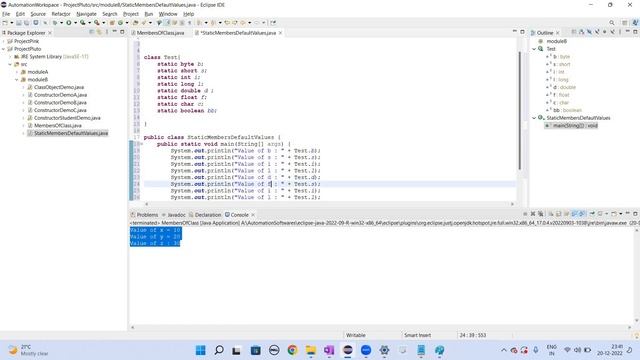Click the New Java Class toolbar icon
Viewport: 640px width, 360px height.
[x=120, y=23]
